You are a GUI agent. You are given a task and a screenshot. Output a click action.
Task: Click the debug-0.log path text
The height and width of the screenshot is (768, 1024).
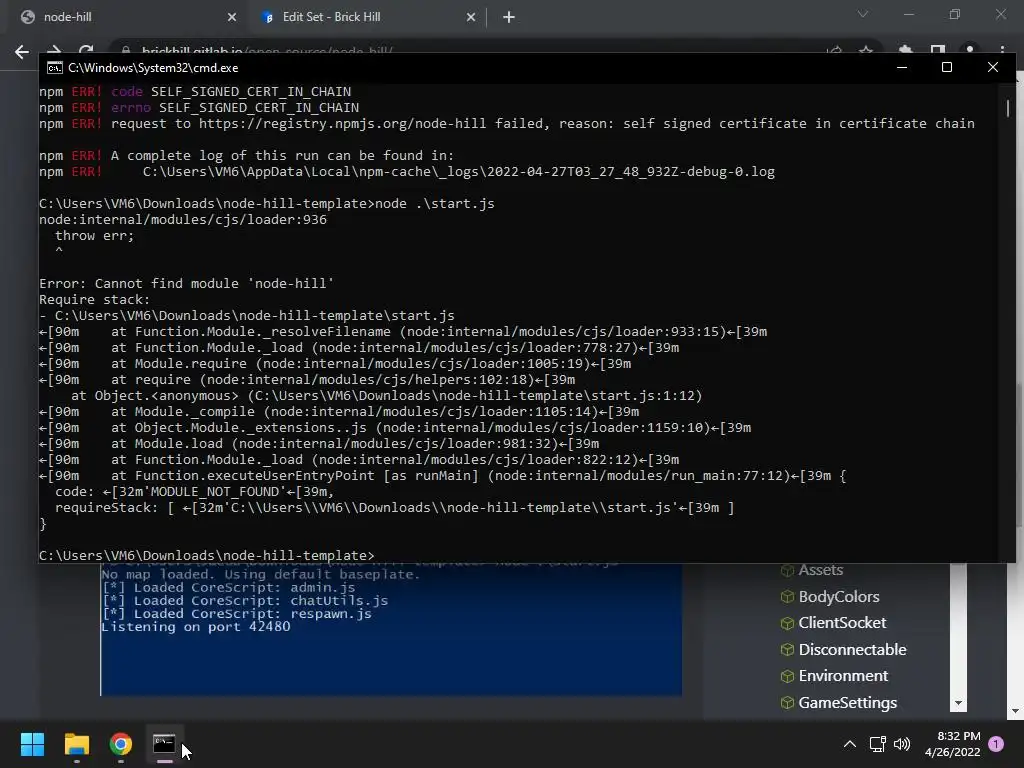point(458,172)
